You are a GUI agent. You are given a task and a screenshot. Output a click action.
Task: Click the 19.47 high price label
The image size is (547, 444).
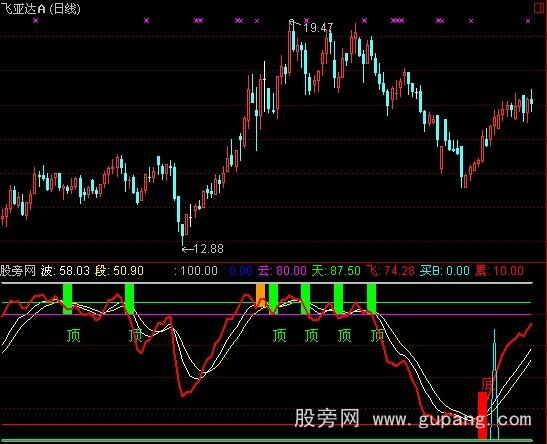point(318,28)
